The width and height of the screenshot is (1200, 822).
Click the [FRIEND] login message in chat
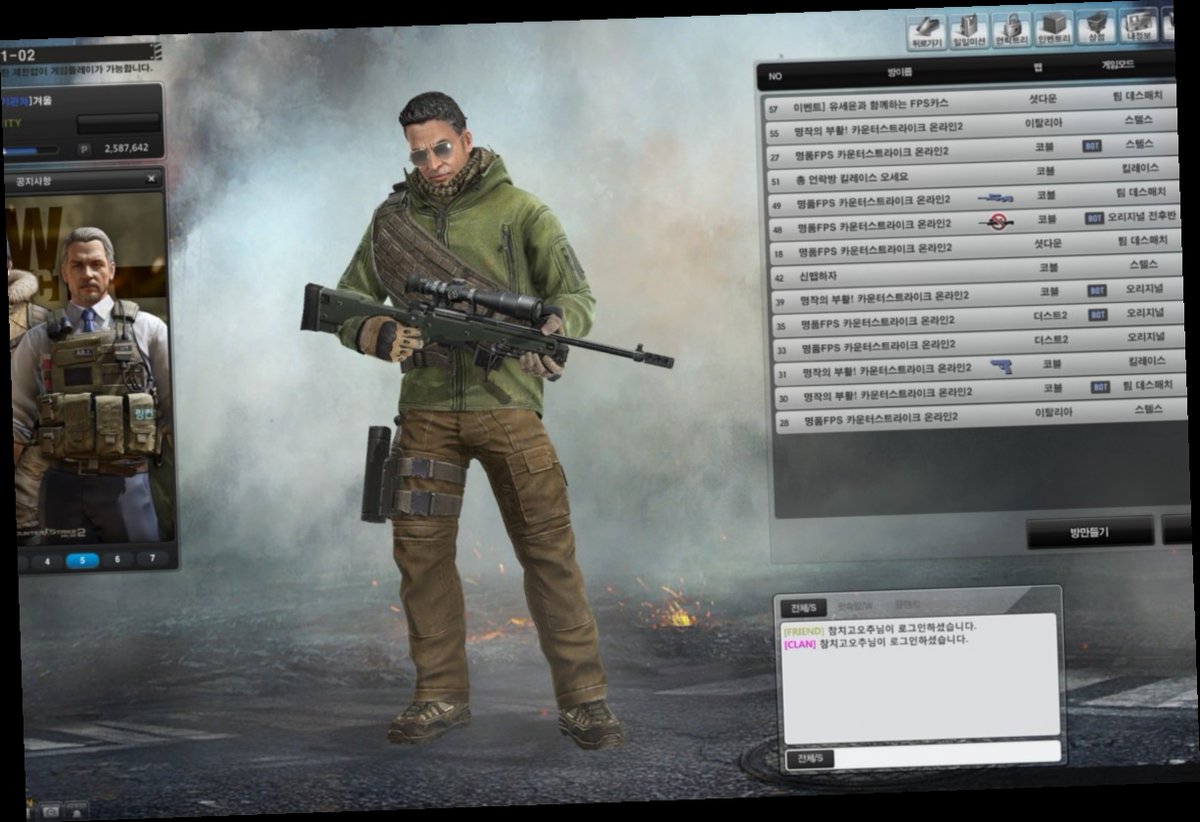(880, 628)
